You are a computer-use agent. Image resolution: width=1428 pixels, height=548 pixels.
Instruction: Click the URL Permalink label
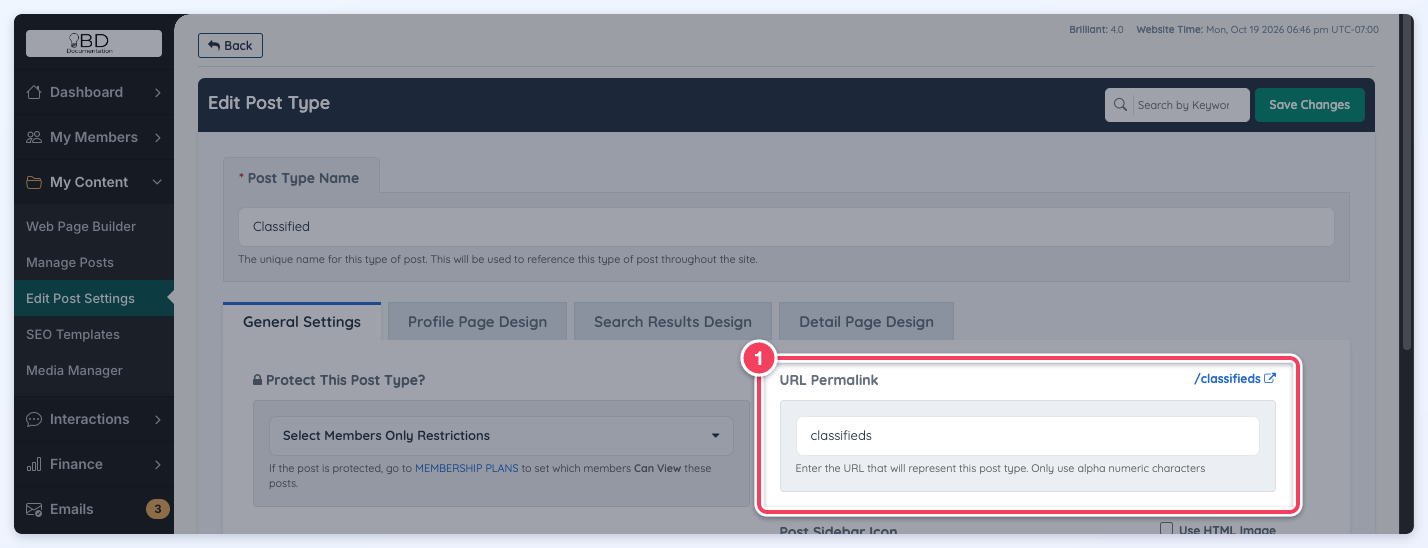click(x=829, y=380)
